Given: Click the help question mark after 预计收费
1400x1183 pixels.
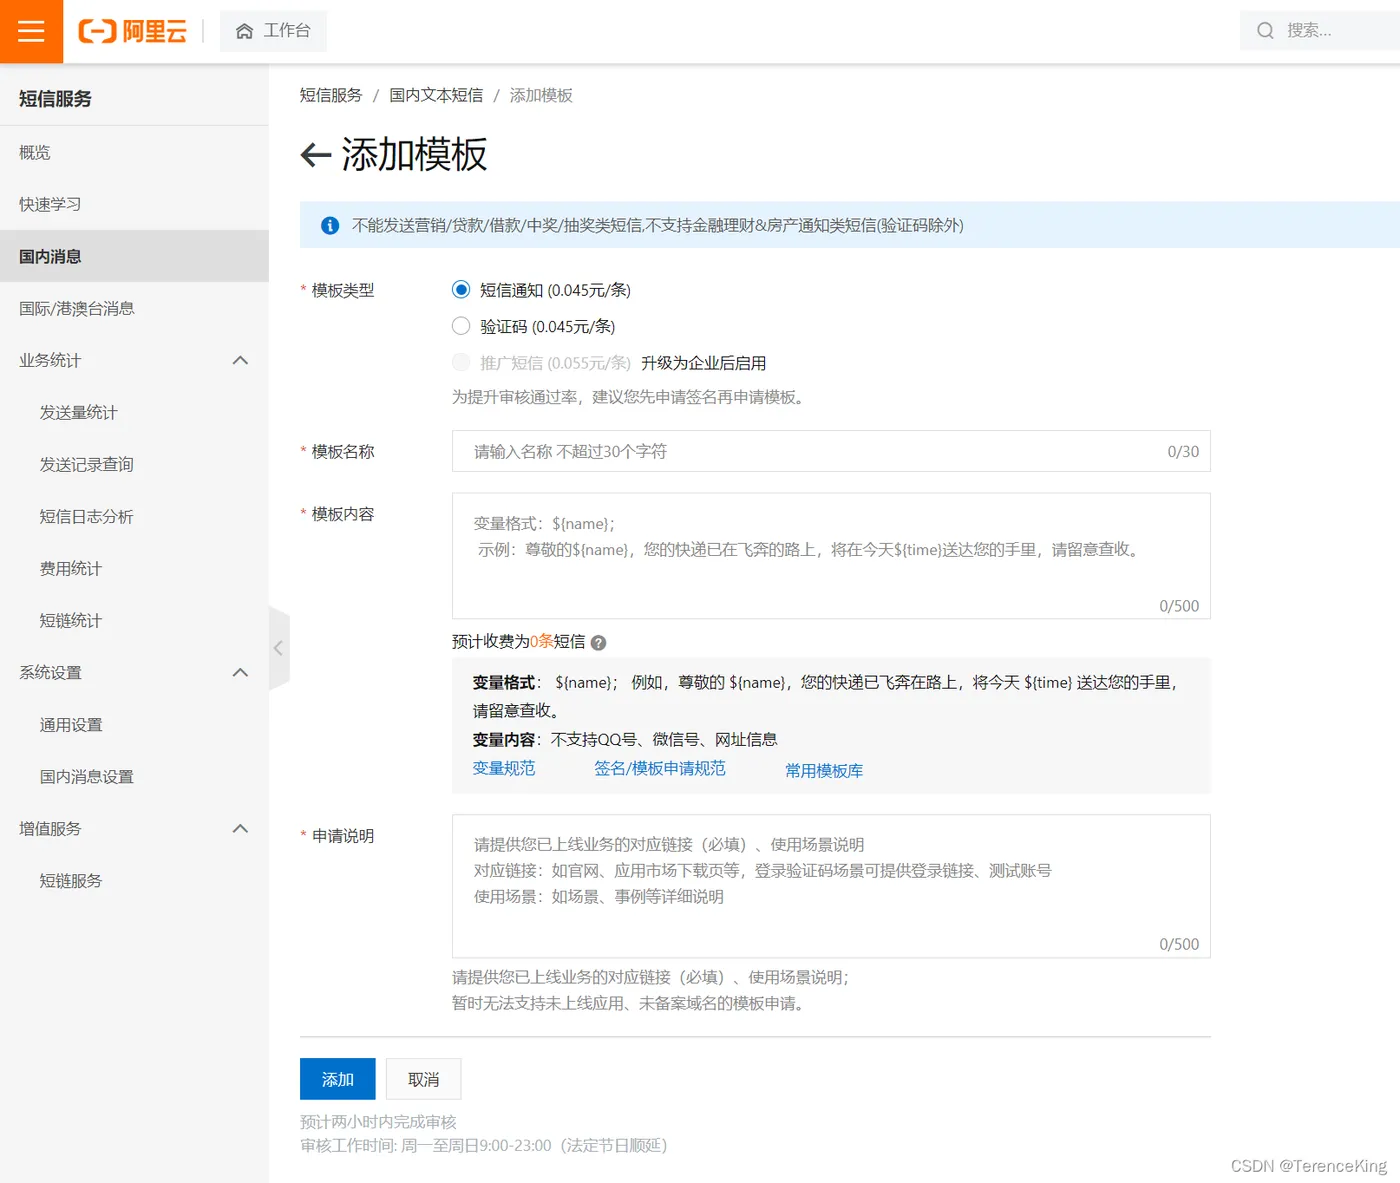Looking at the screenshot, I should coord(598,643).
